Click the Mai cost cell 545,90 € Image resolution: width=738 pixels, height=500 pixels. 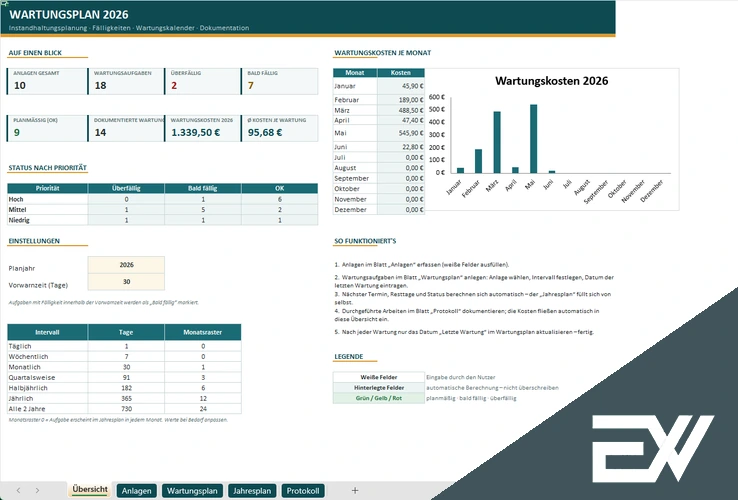pos(401,133)
